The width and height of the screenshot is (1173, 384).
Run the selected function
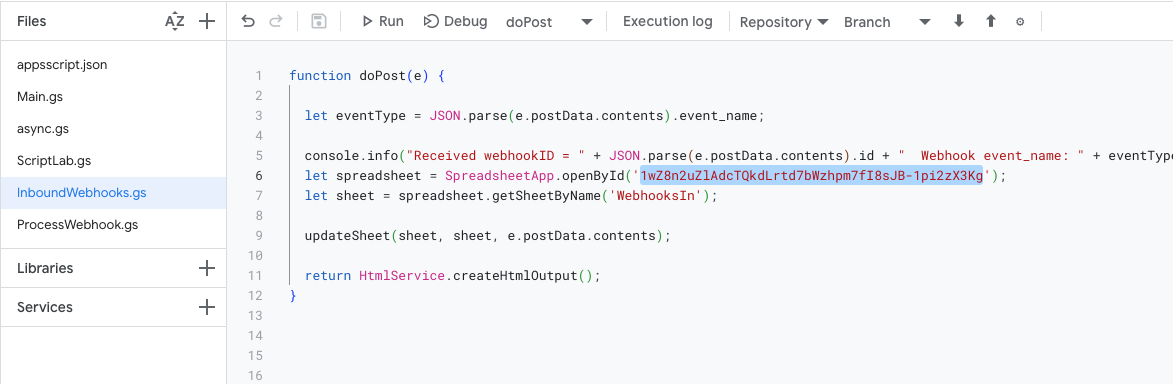(382, 22)
